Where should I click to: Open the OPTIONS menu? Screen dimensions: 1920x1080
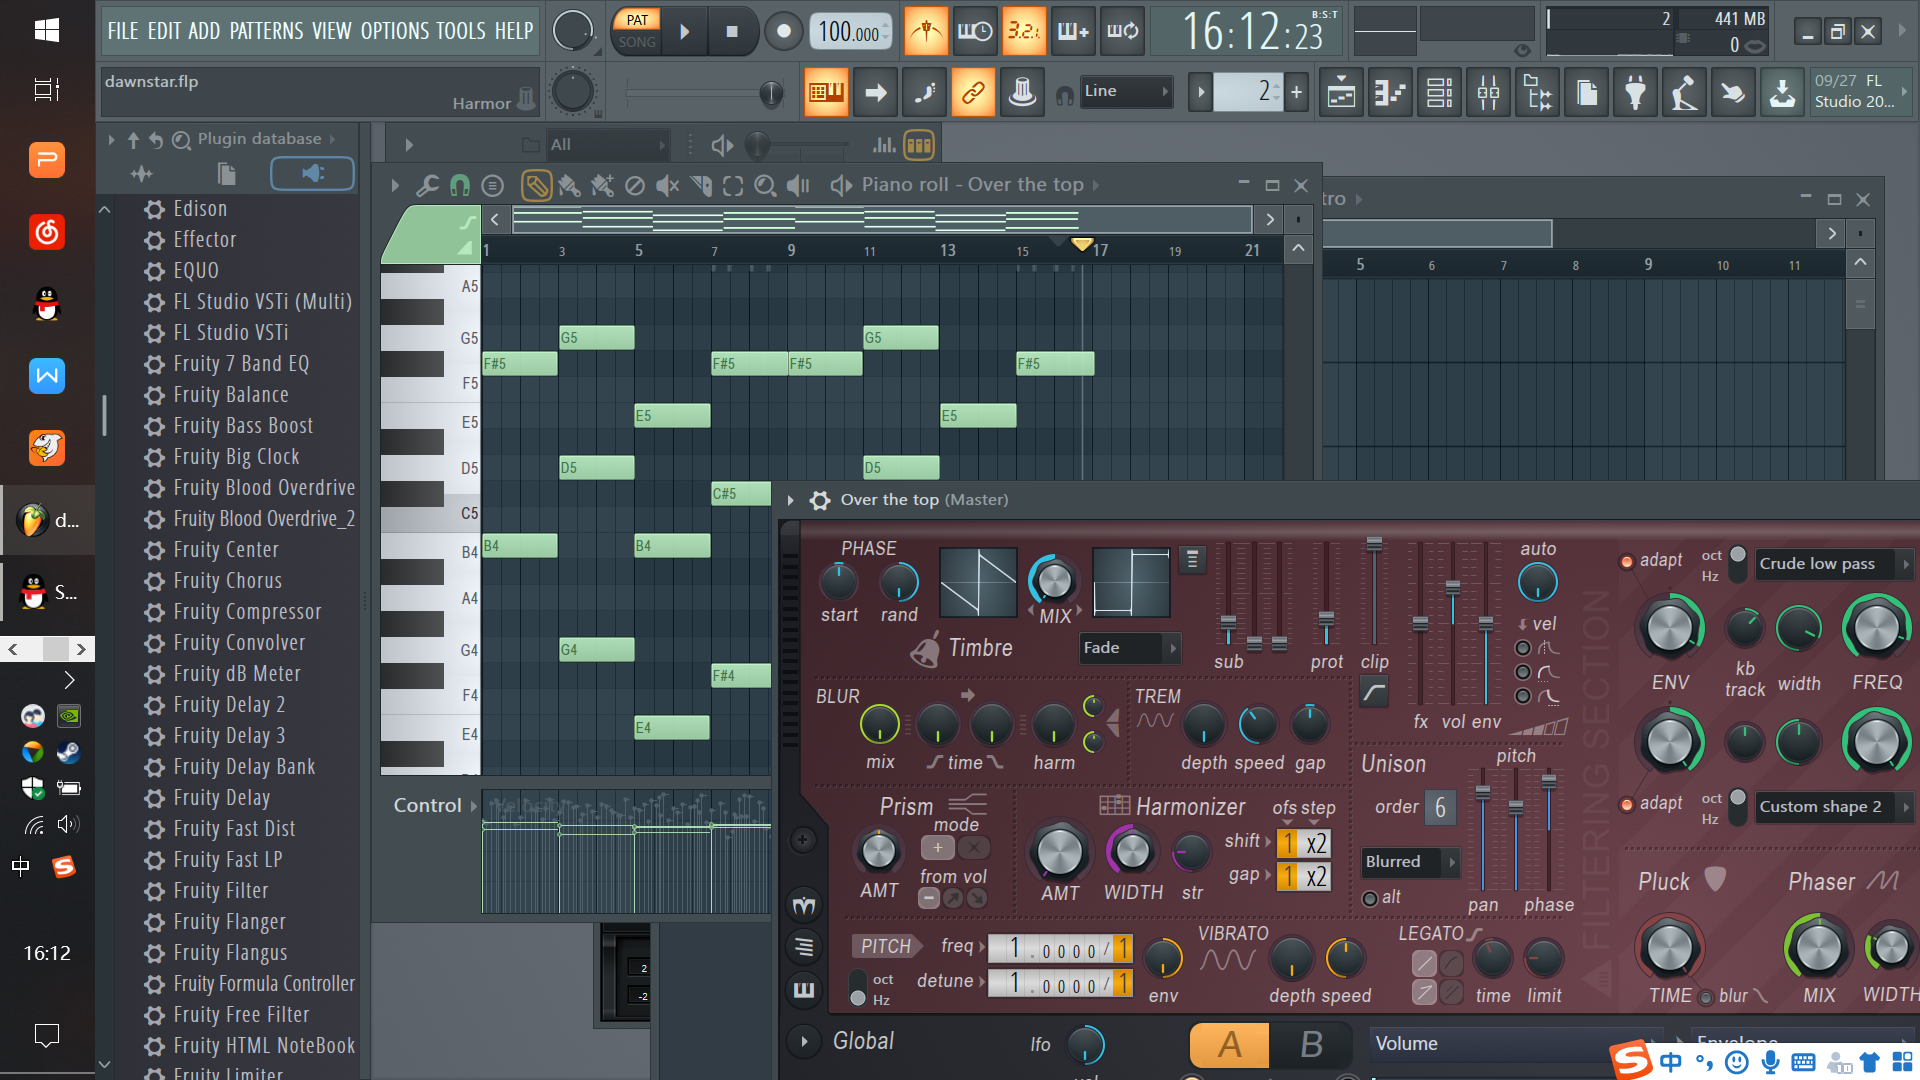click(394, 31)
